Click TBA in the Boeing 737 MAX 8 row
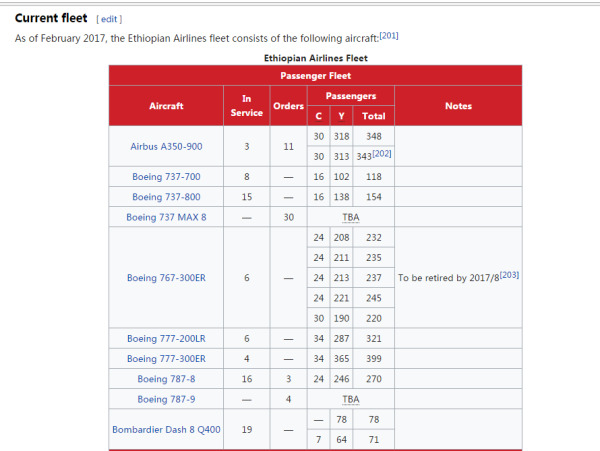This screenshot has width=600, height=451. 351,217
